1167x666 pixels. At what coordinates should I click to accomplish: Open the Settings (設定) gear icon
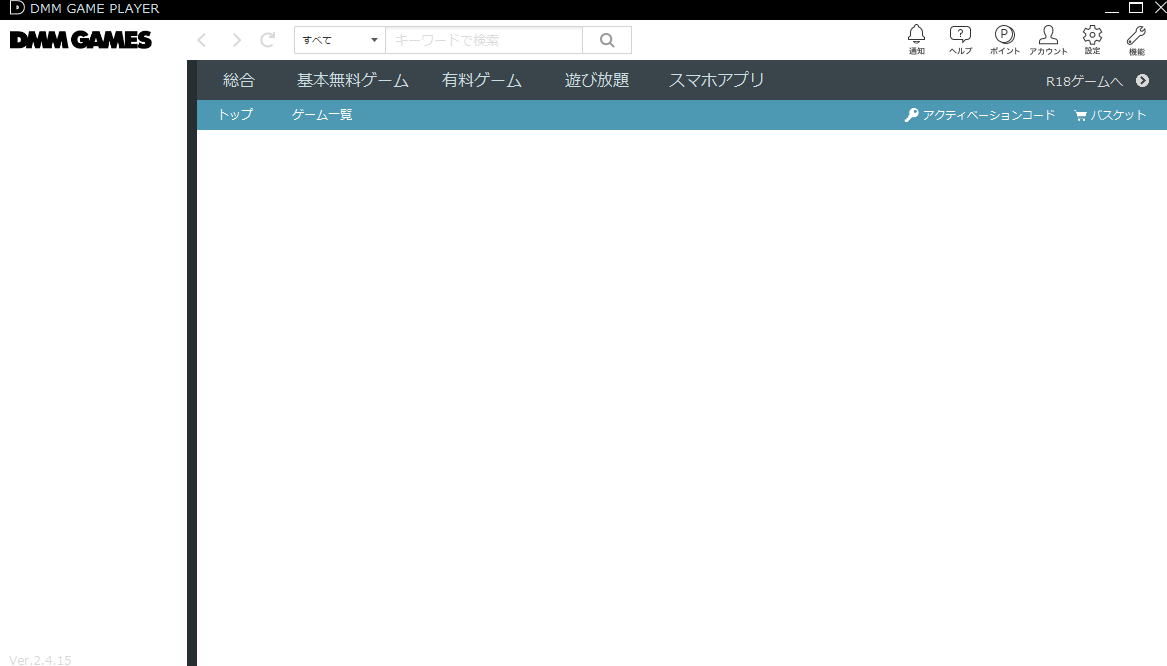pos(1092,39)
